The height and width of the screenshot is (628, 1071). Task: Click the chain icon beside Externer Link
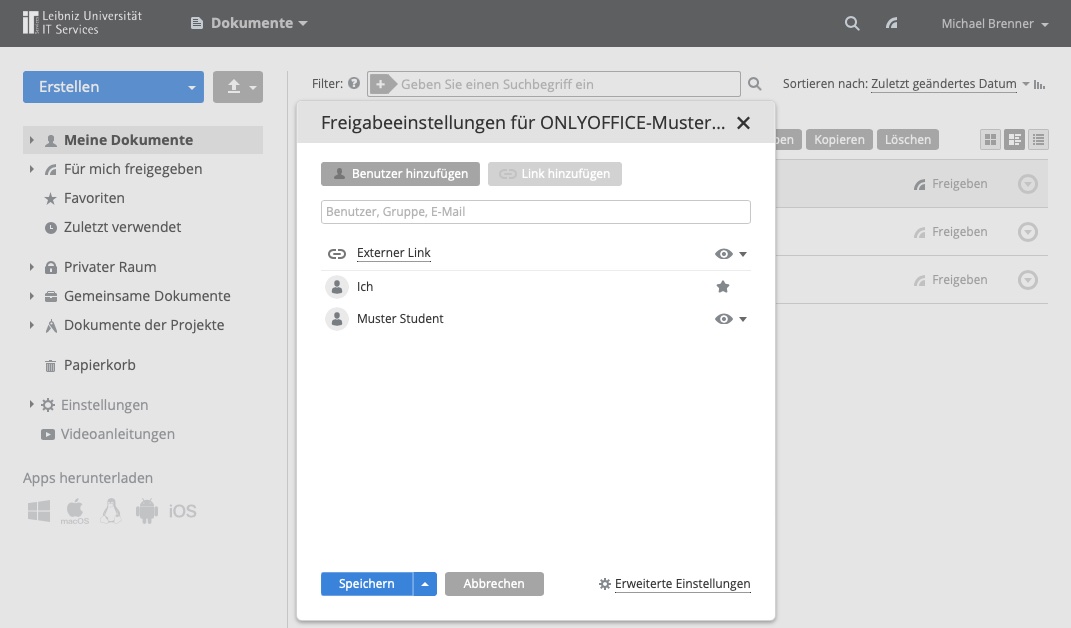pyautogui.click(x=337, y=254)
